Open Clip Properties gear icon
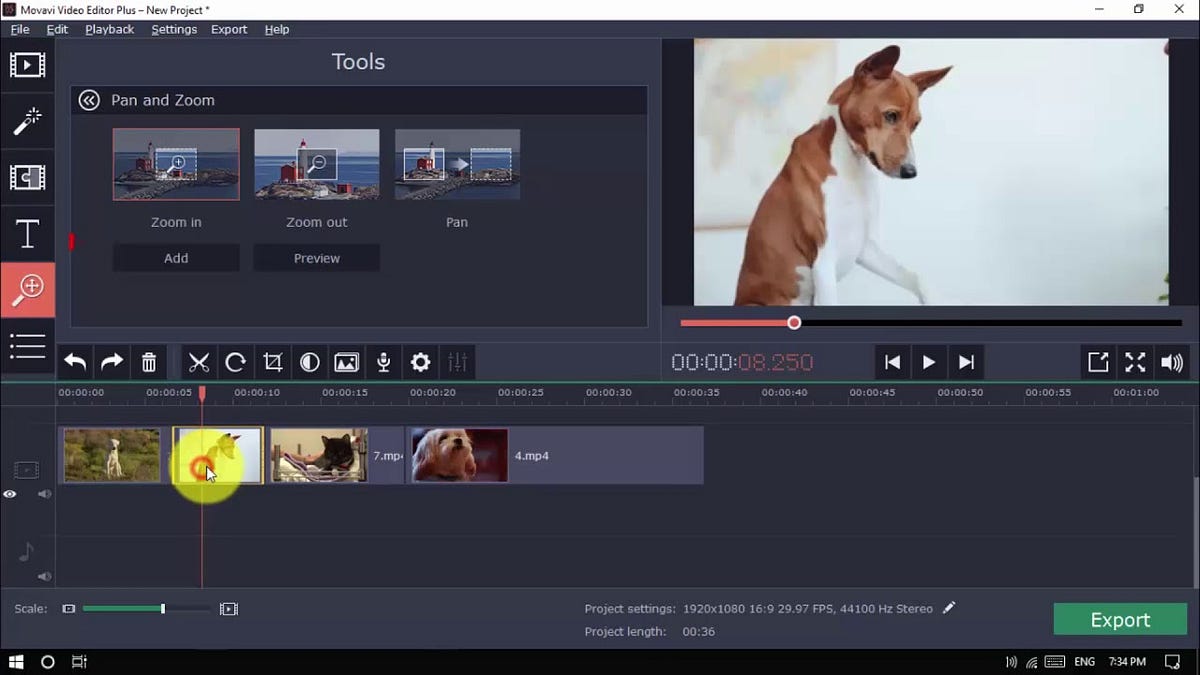Image resolution: width=1200 pixels, height=675 pixels. click(420, 362)
